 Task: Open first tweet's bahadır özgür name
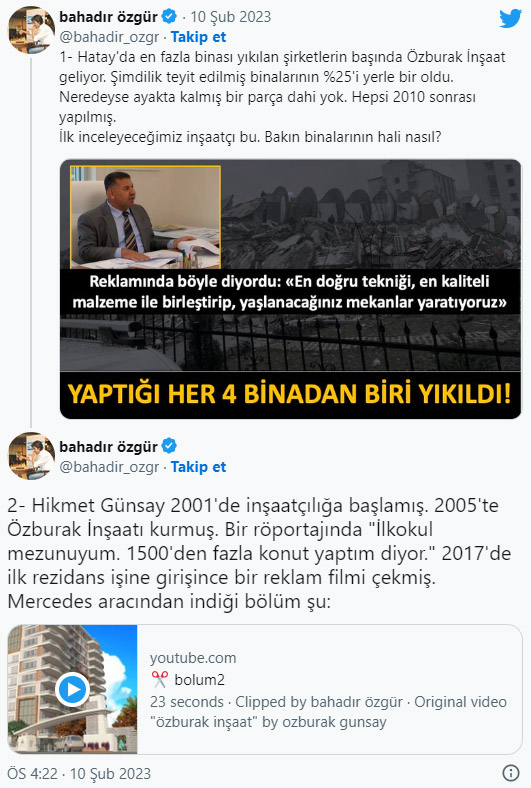pos(109,17)
